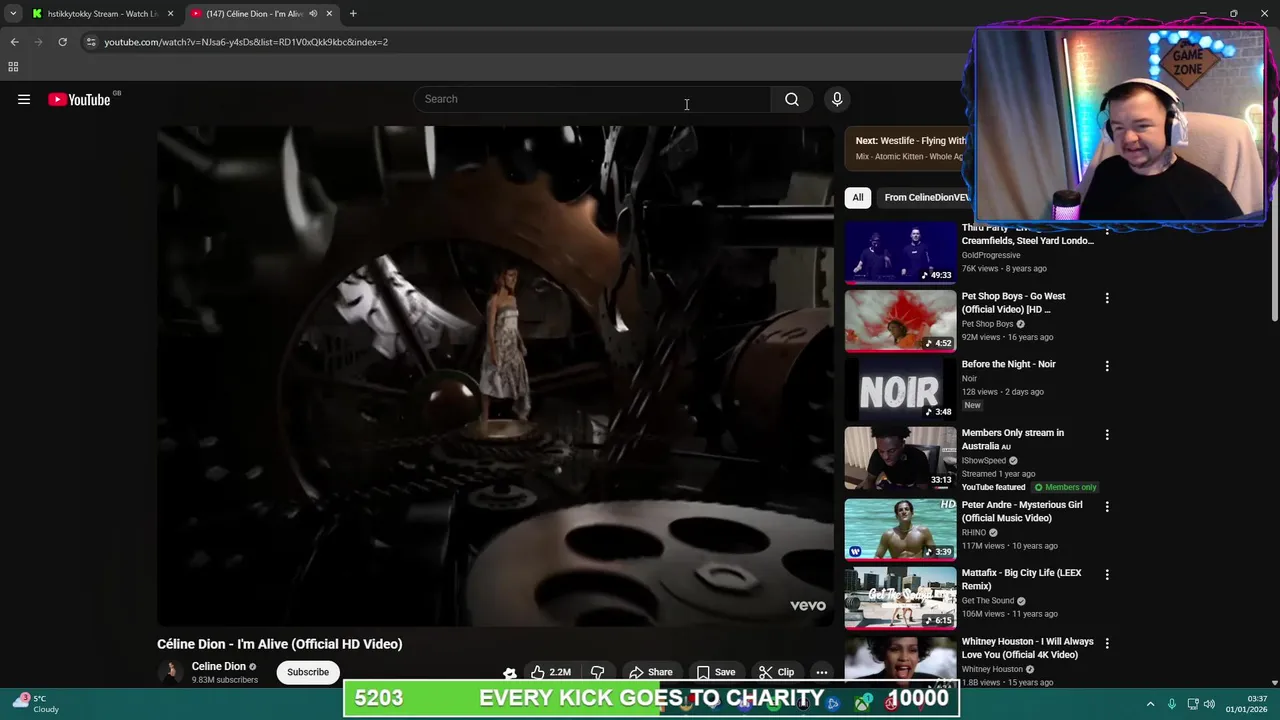1280x720 pixels.
Task: Open Members Only stream in Australia title
Action: [1013, 439]
